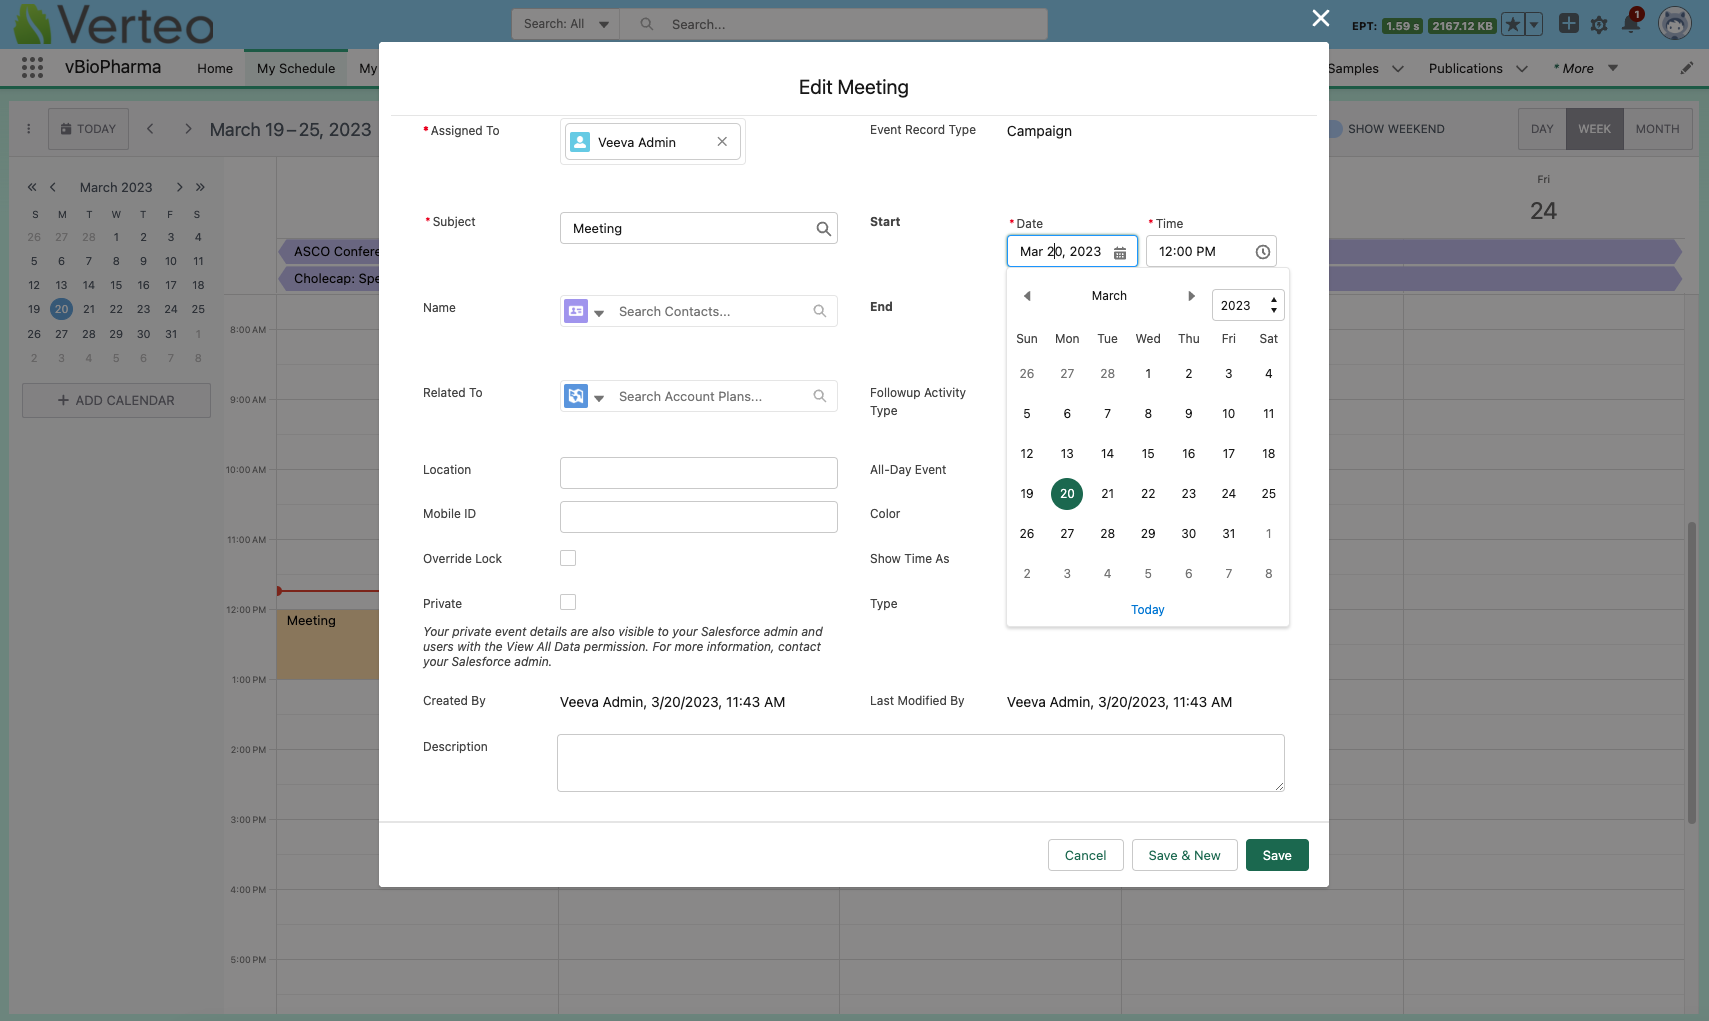Switch to the My Schedule tab
This screenshot has height=1021, width=1709.
click(x=296, y=68)
